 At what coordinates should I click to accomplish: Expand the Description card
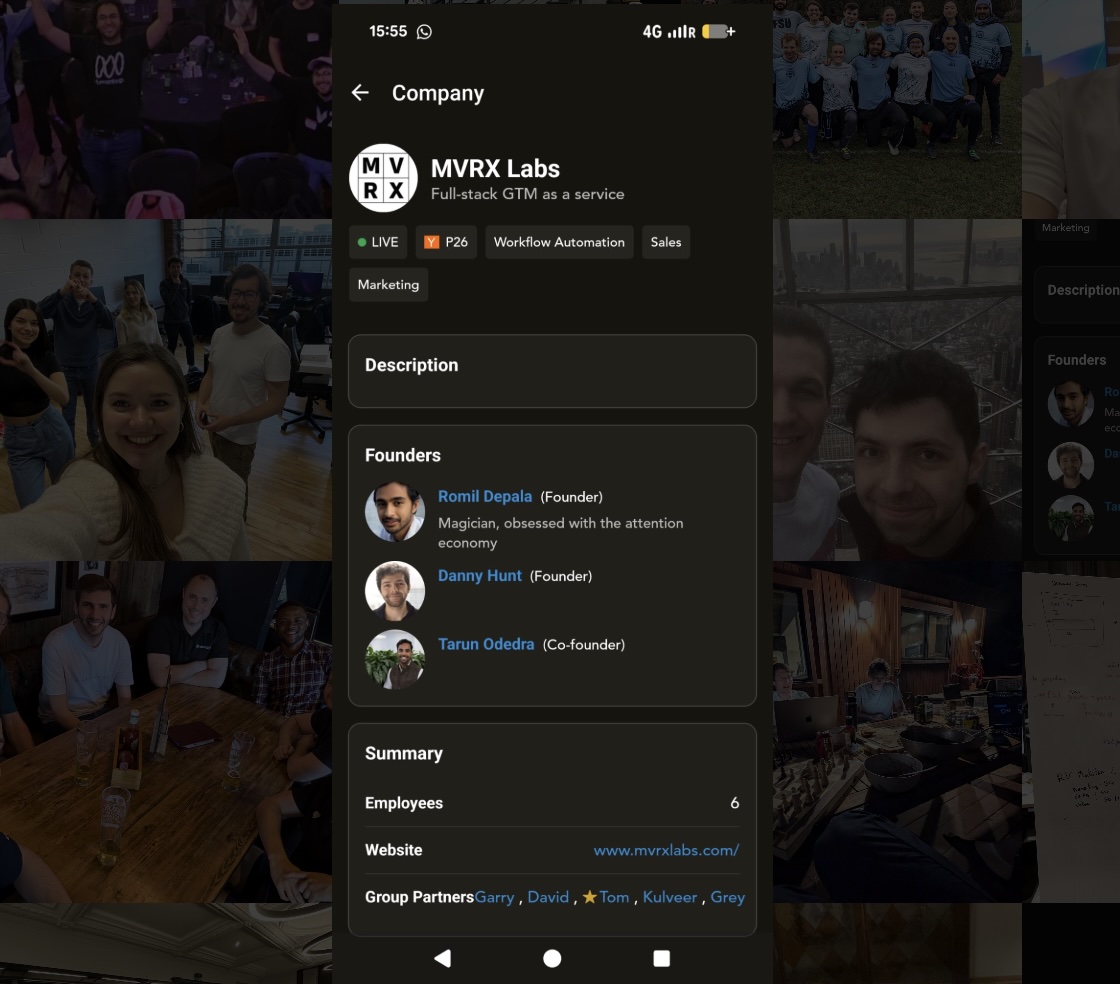(x=552, y=371)
